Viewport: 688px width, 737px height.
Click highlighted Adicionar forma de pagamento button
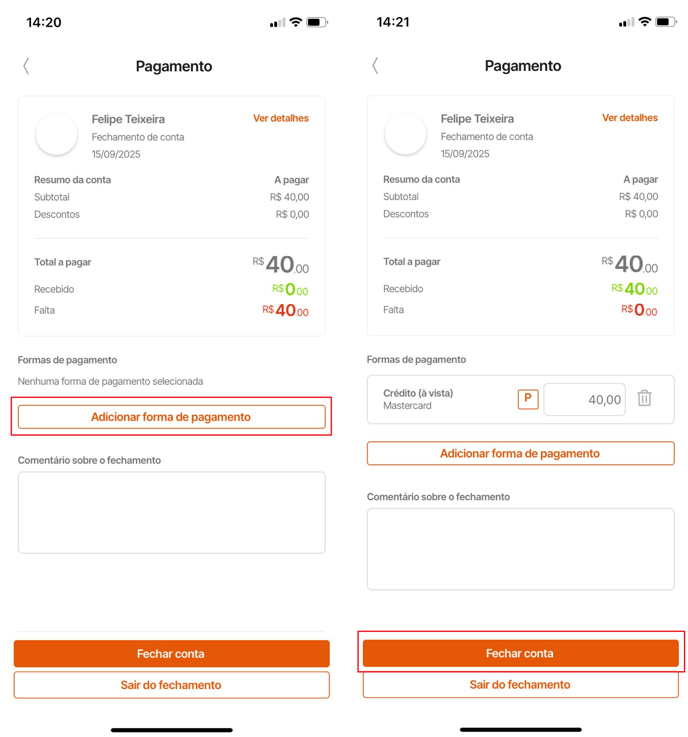(x=172, y=417)
